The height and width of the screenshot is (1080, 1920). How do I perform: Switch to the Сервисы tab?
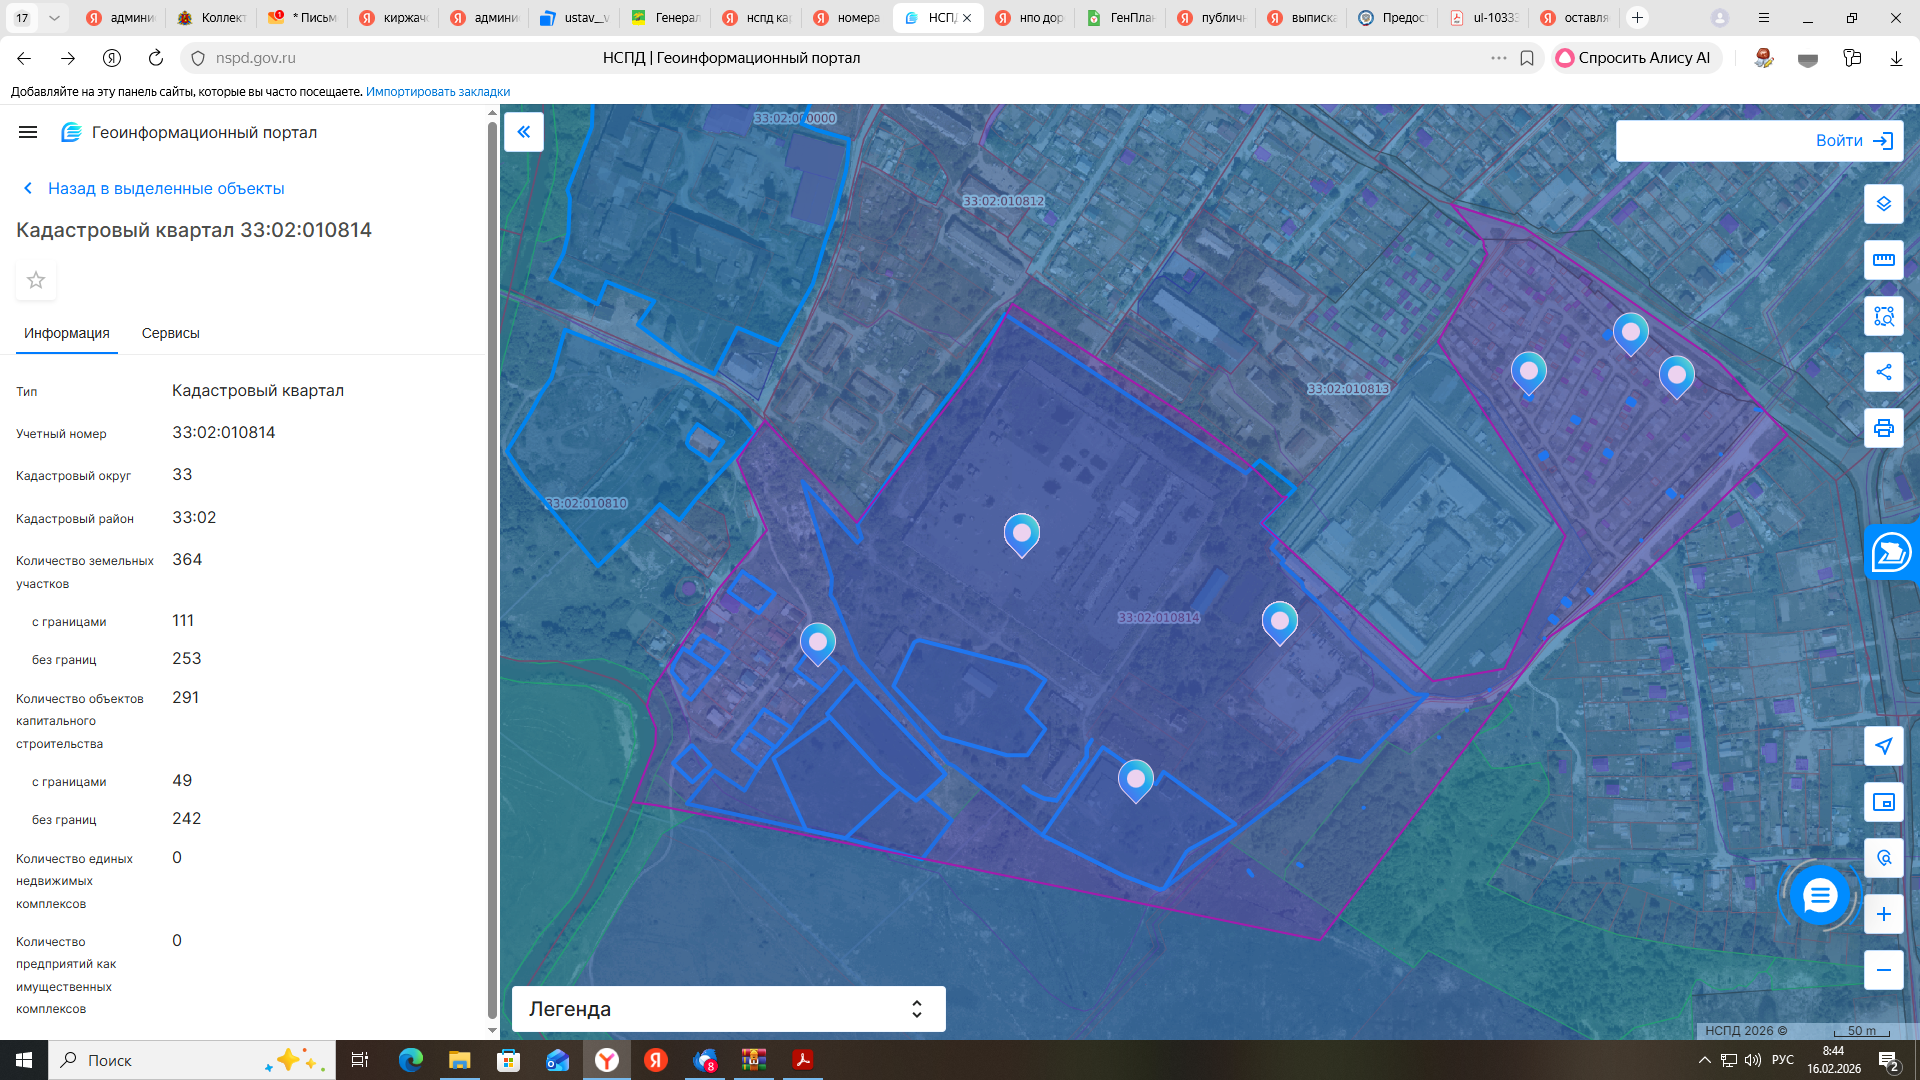[170, 333]
